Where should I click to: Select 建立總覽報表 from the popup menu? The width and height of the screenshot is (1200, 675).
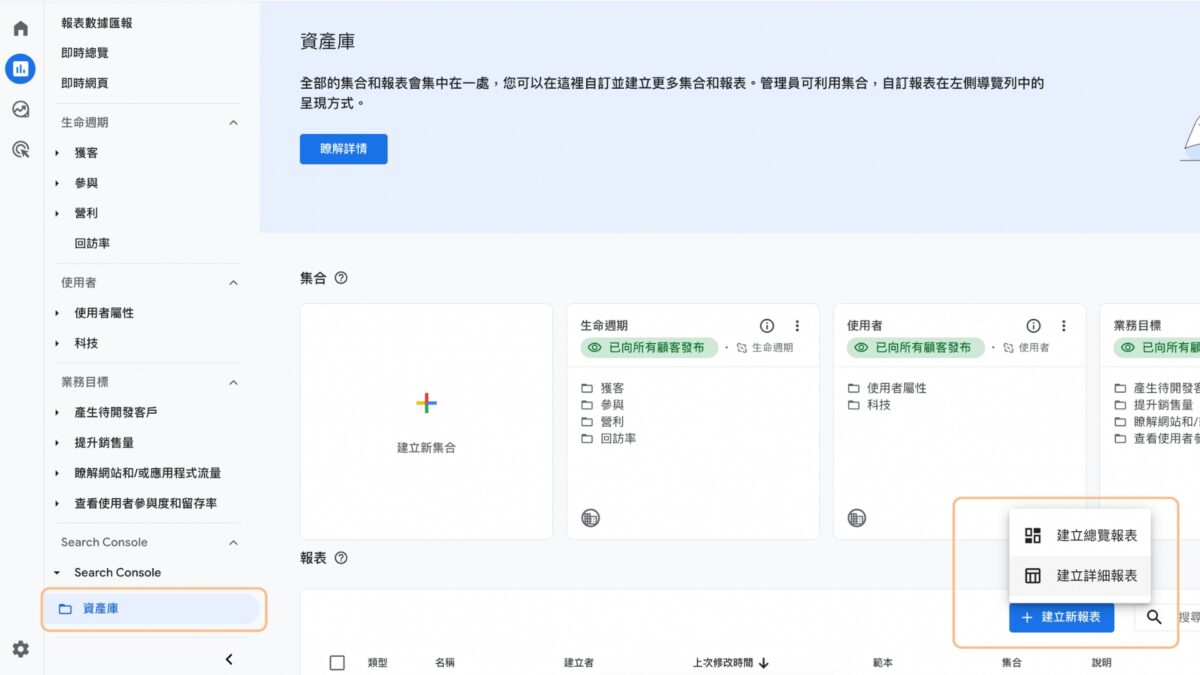click(1080, 535)
